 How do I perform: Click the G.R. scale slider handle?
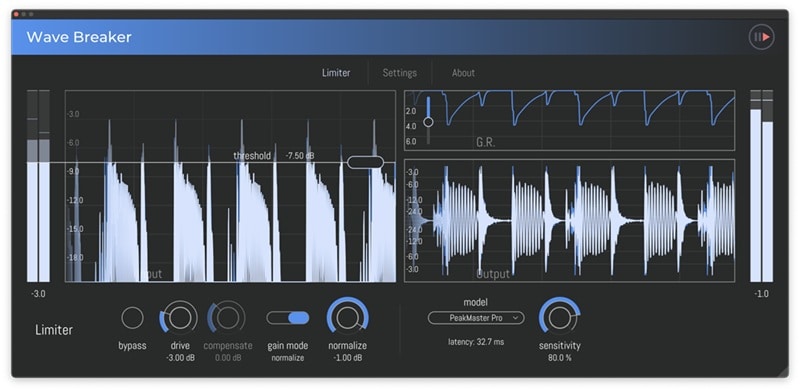tap(428, 122)
